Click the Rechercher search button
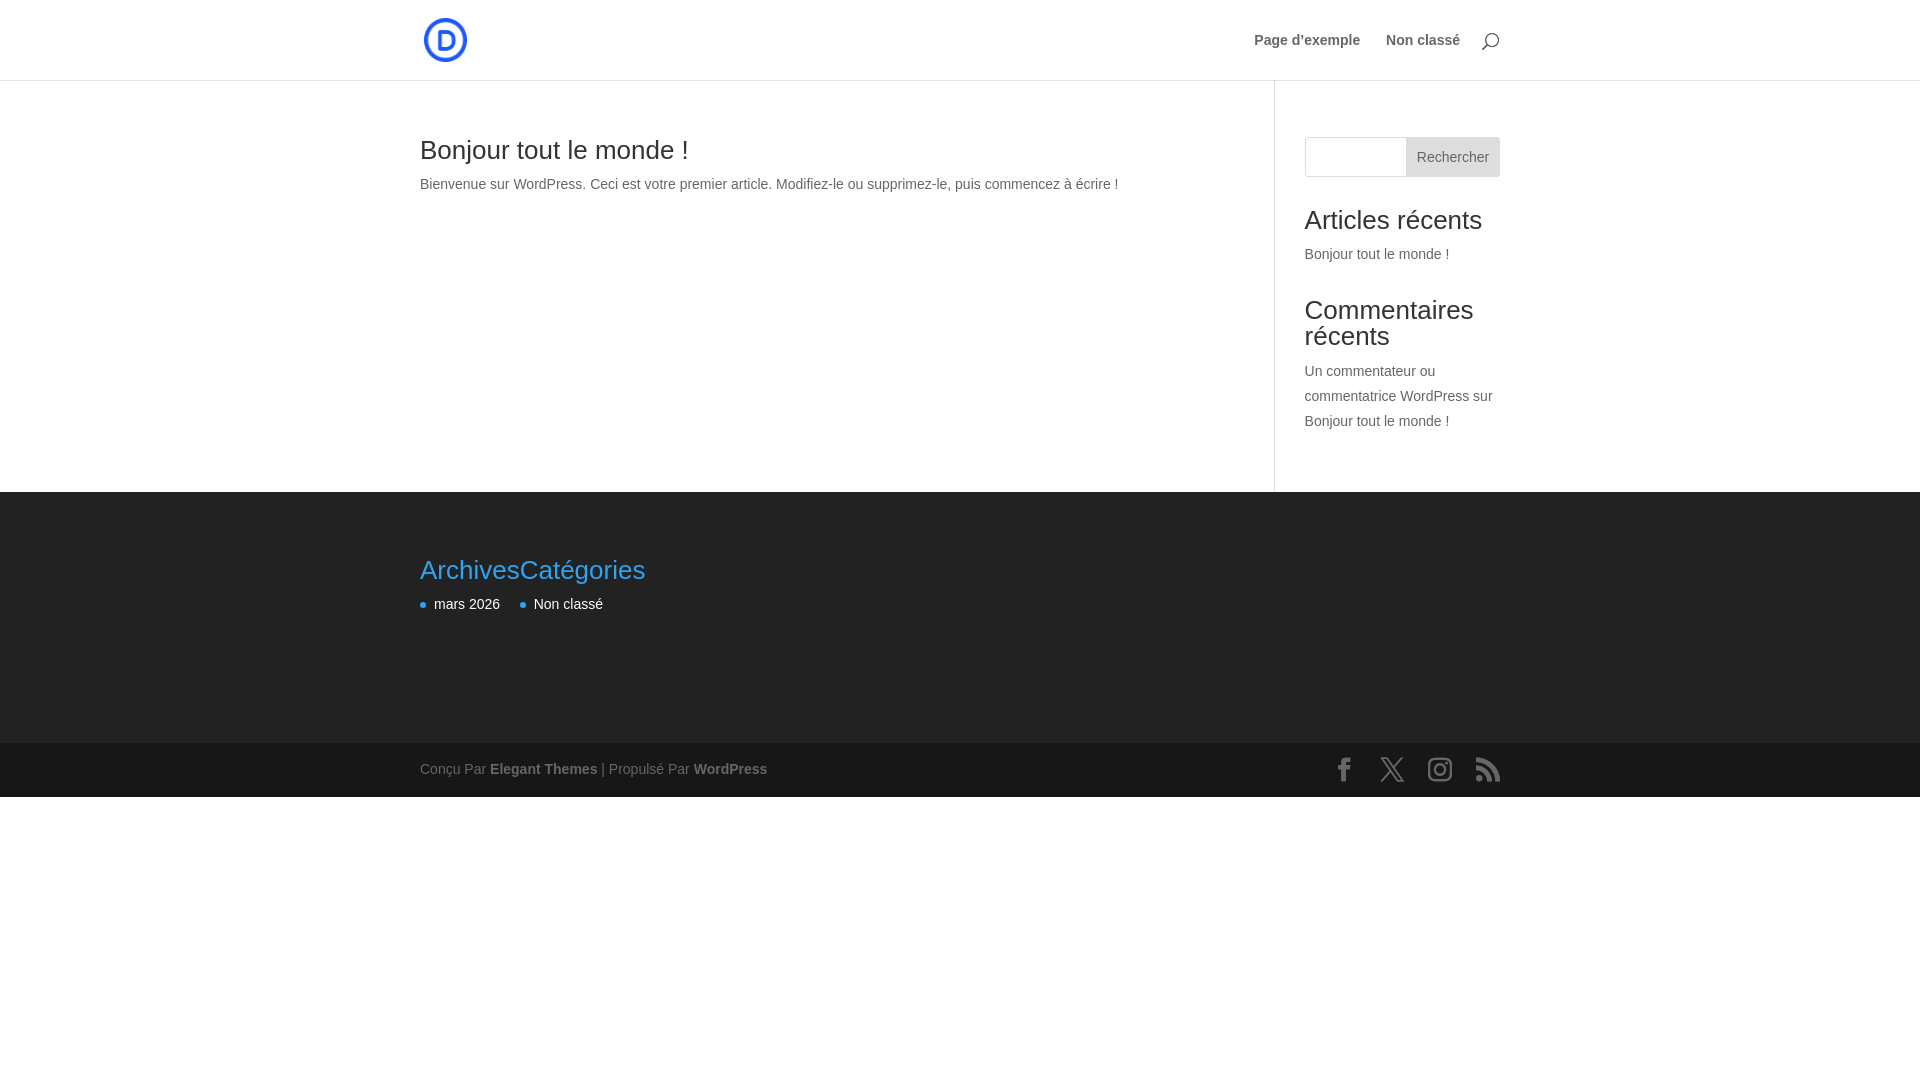The image size is (1920, 1080). pyautogui.click(x=1452, y=157)
